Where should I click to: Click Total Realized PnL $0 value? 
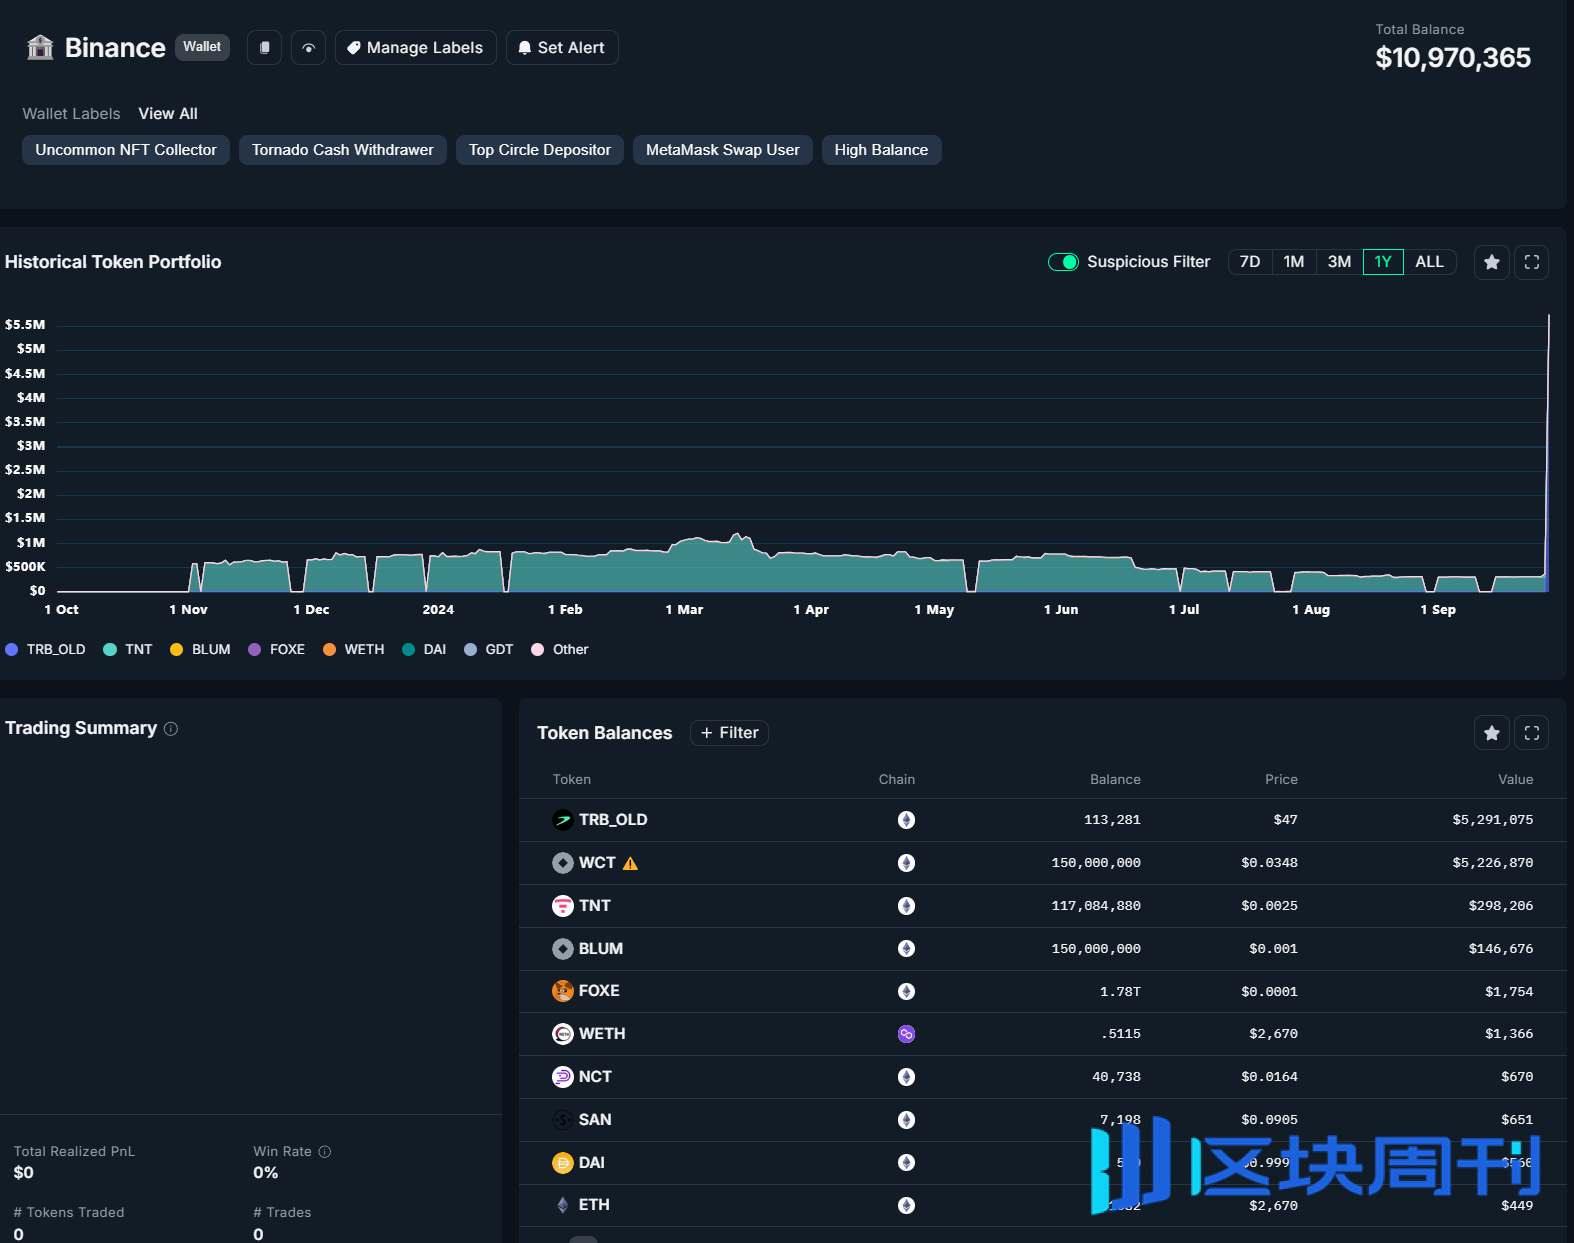point(24,1173)
